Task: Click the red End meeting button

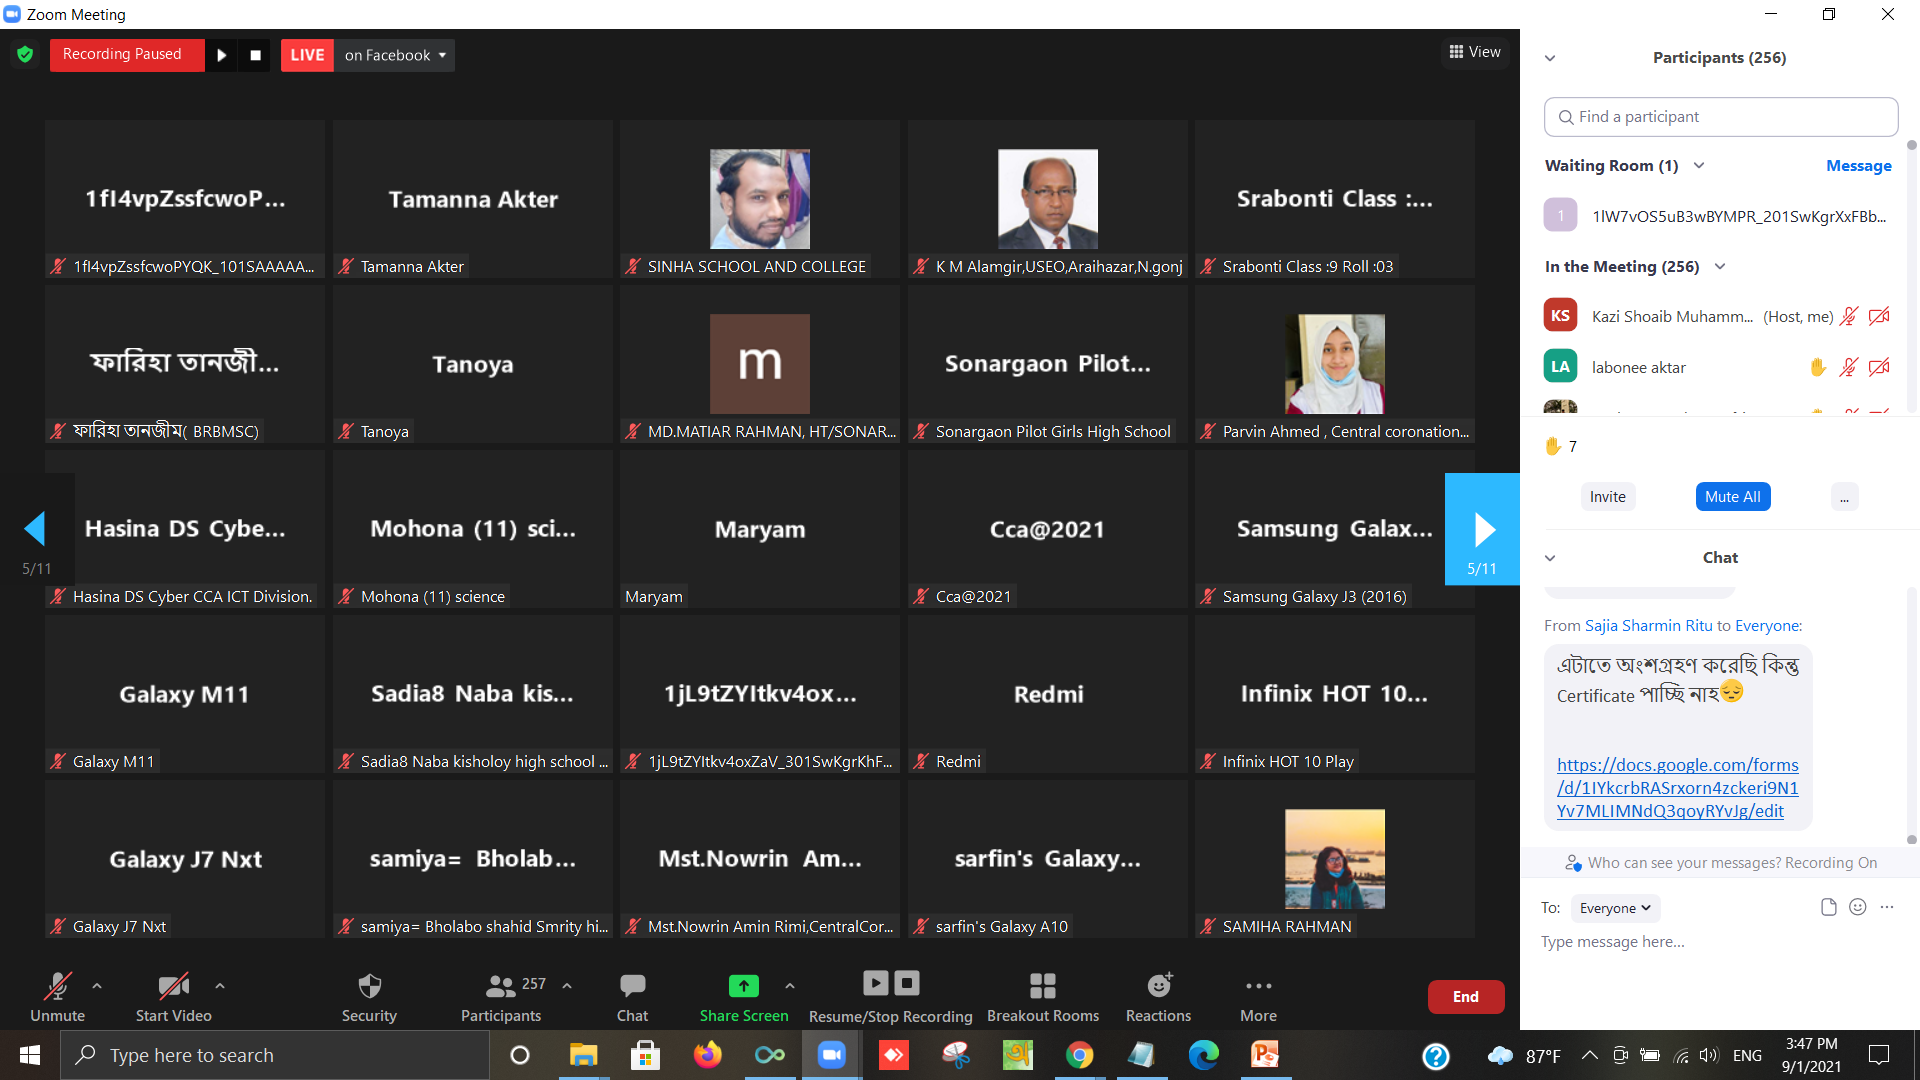Action: [x=1466, y=997]
